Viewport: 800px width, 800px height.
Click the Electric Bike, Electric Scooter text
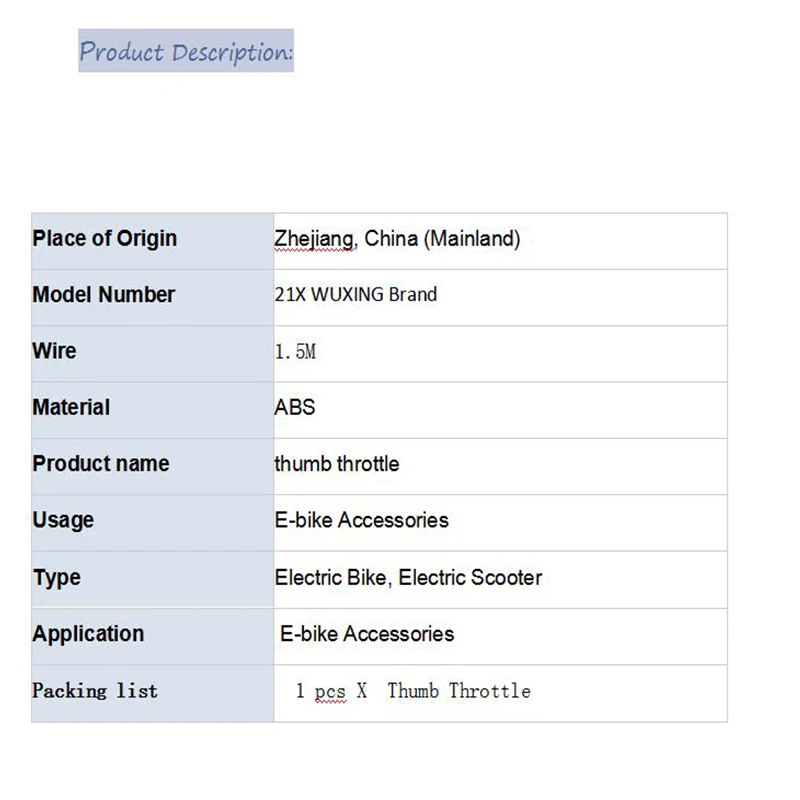(x=408, y=577)
